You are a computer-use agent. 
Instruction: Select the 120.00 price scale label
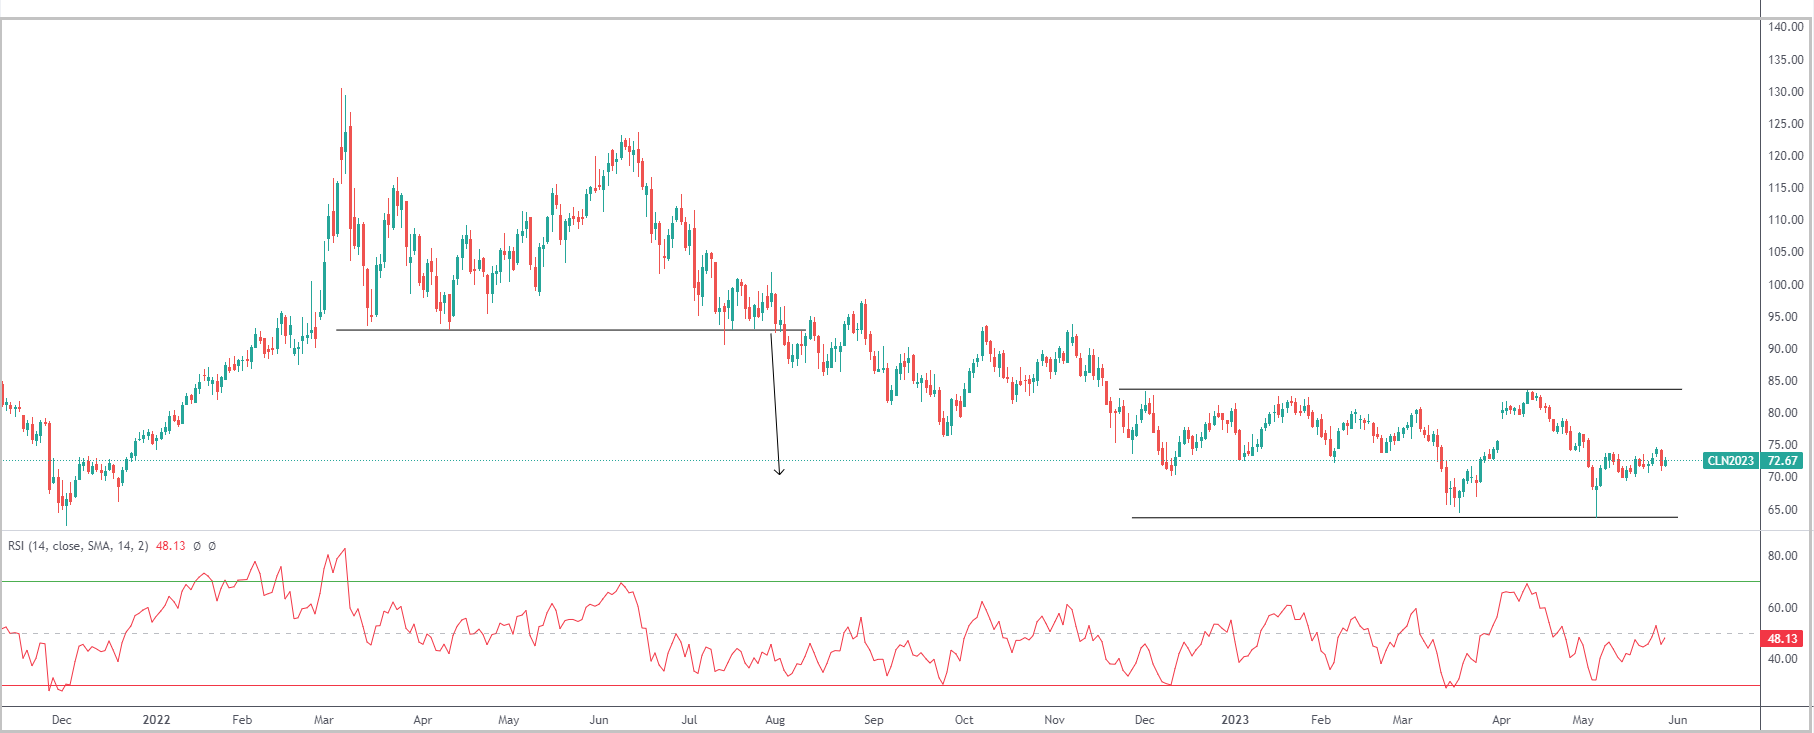1786,156
